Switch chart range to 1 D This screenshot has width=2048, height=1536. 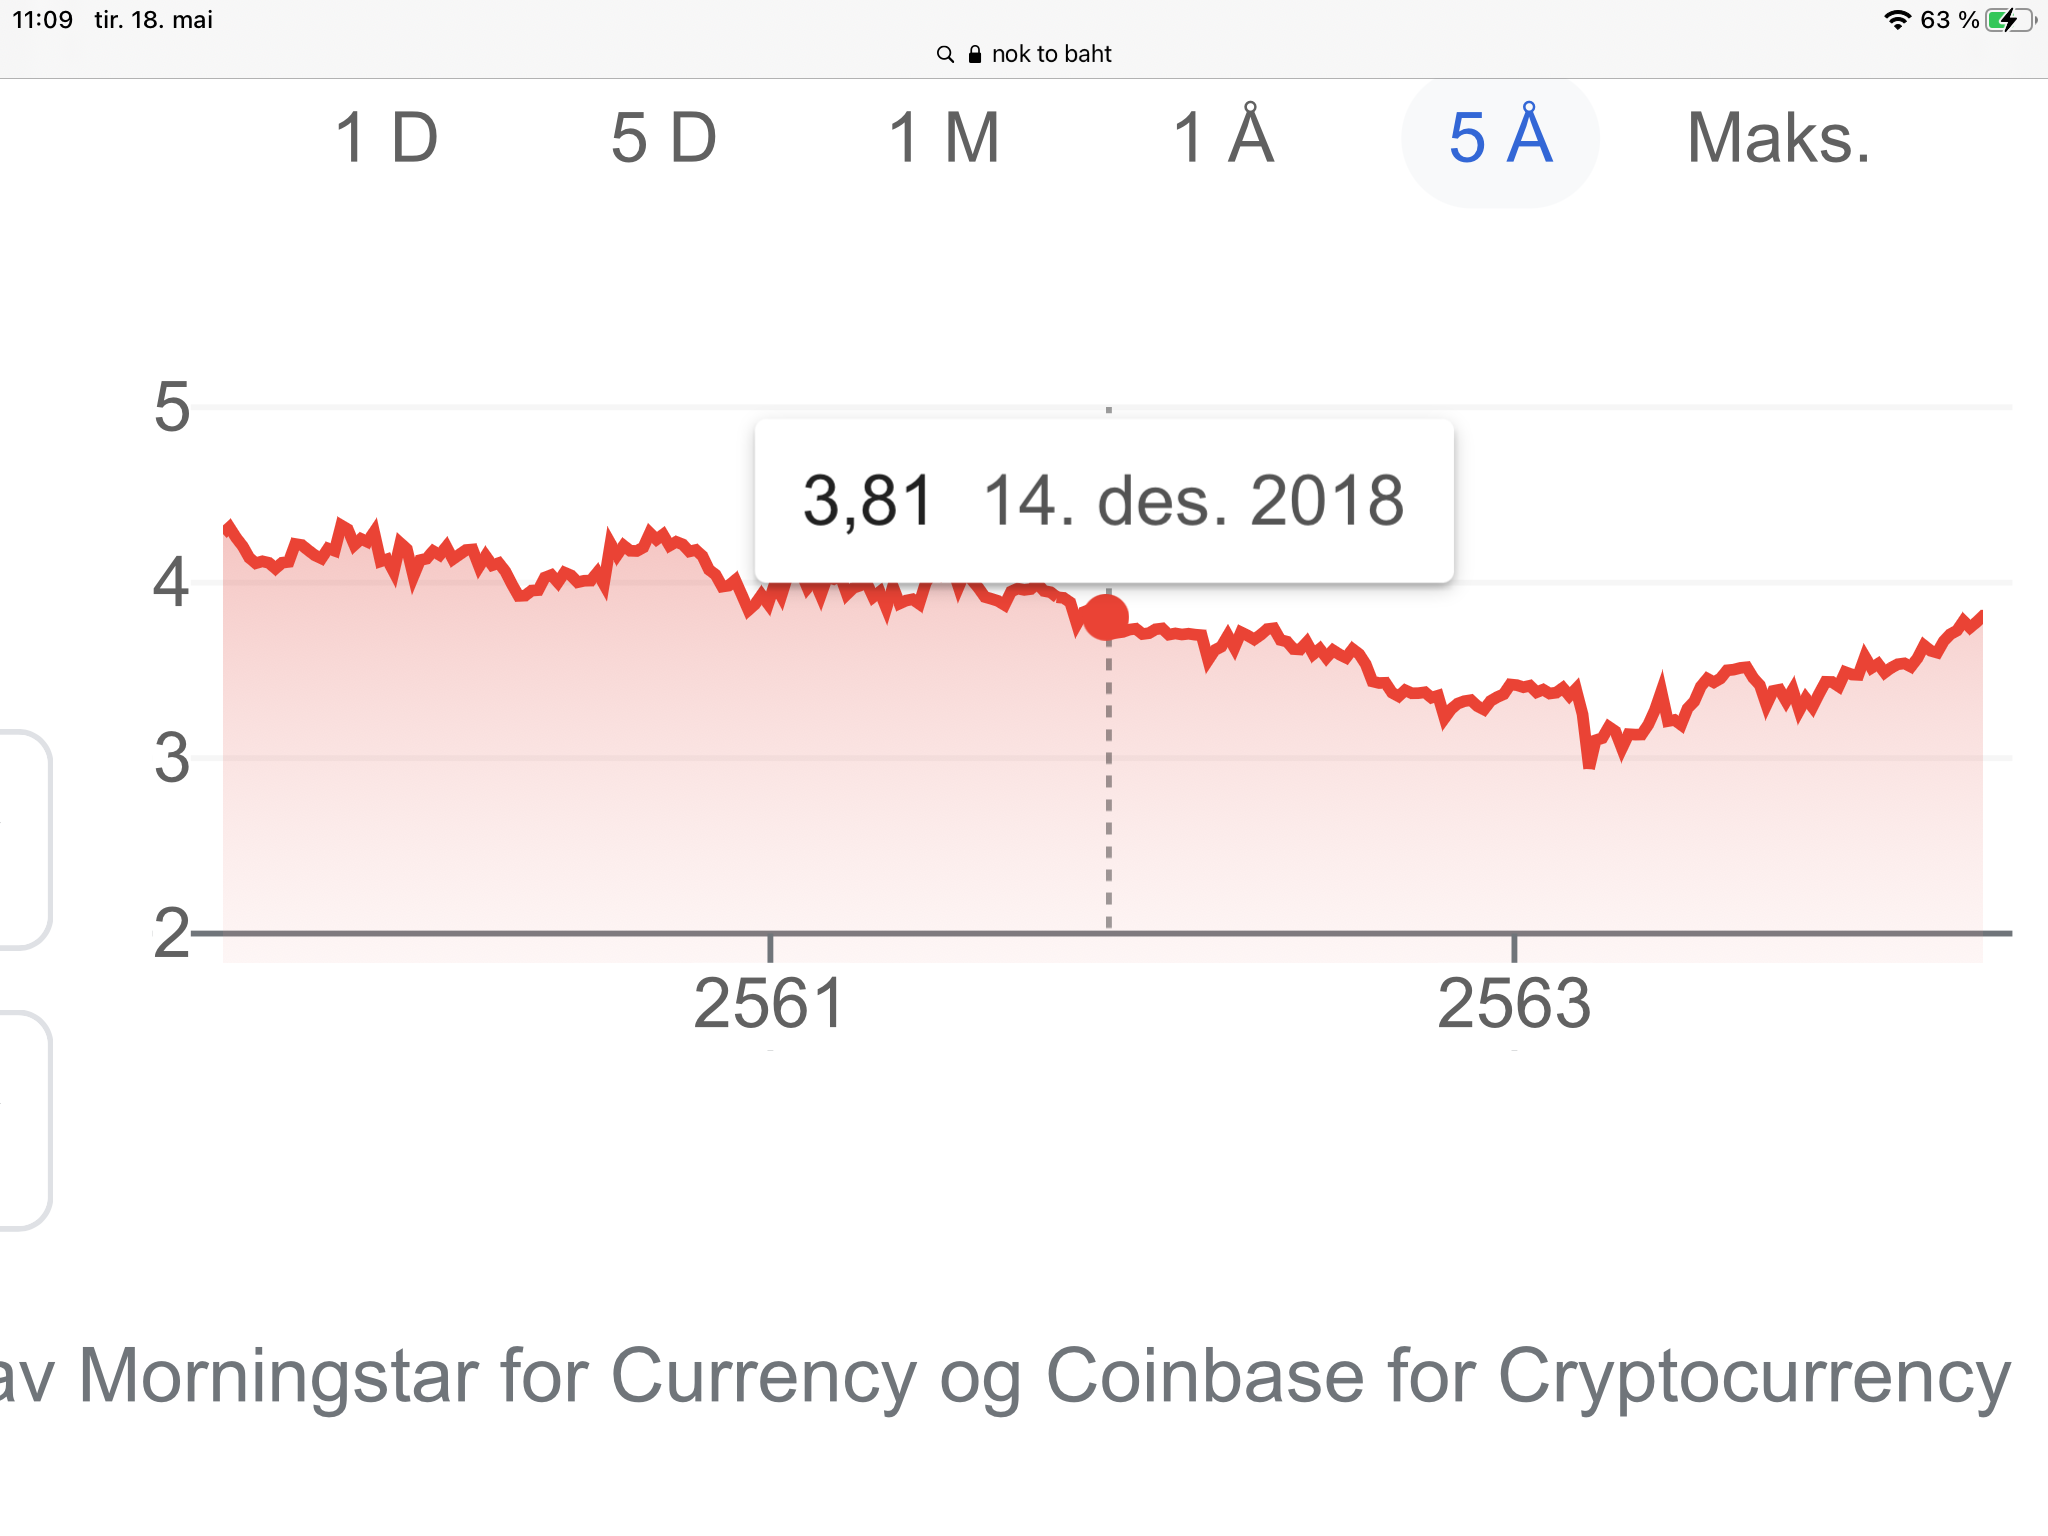[x=386, y=138]
